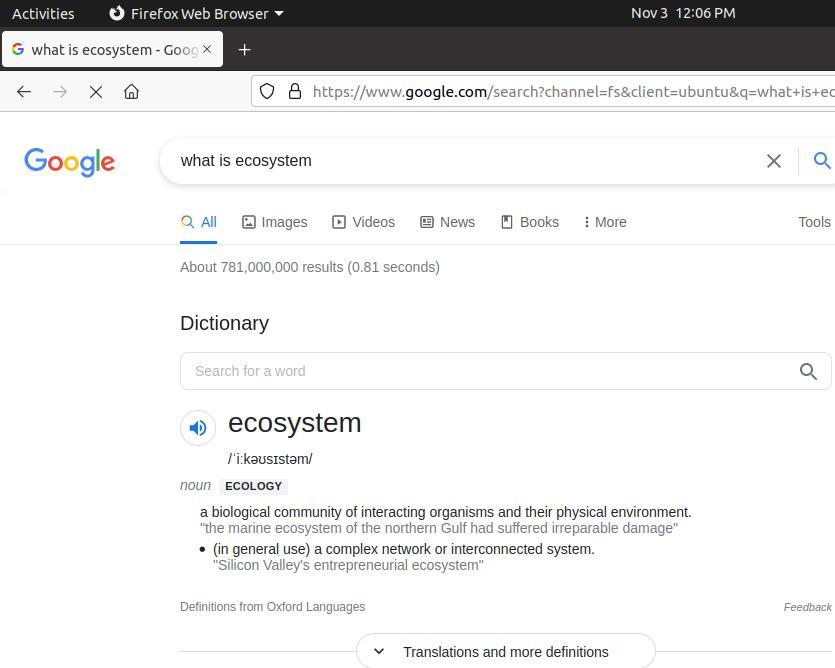This screenshot has height=668, width=835.
Task: Go to the Firefox home page
Action: pyautogui.click(x=131, y=92)
